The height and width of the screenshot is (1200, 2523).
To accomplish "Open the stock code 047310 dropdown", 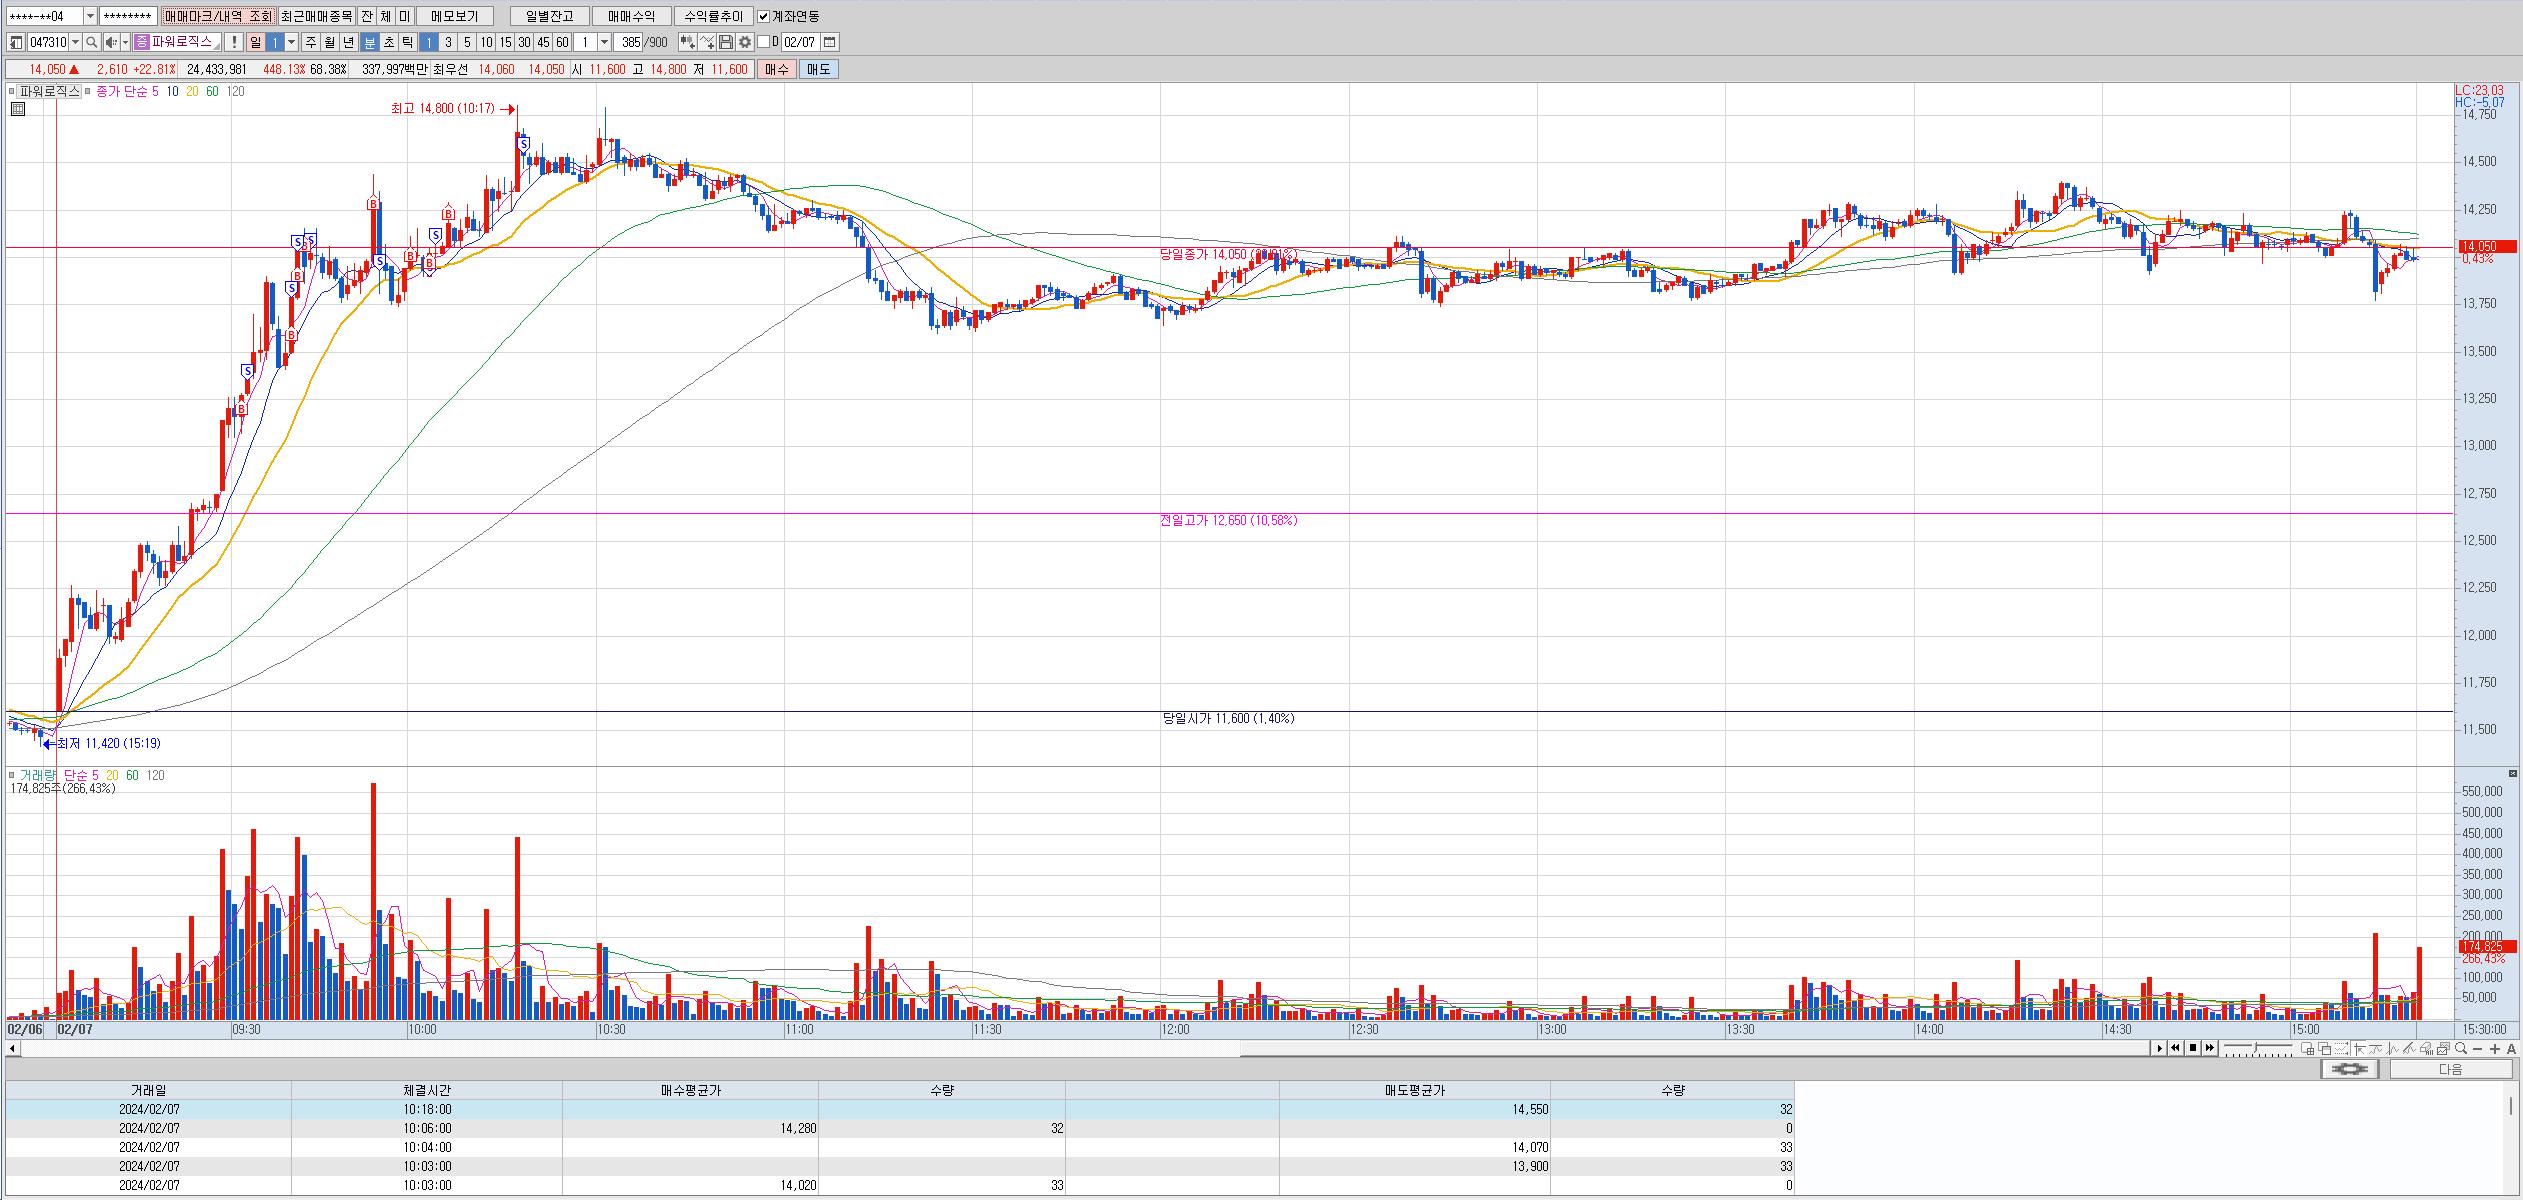I will [76, 42].
